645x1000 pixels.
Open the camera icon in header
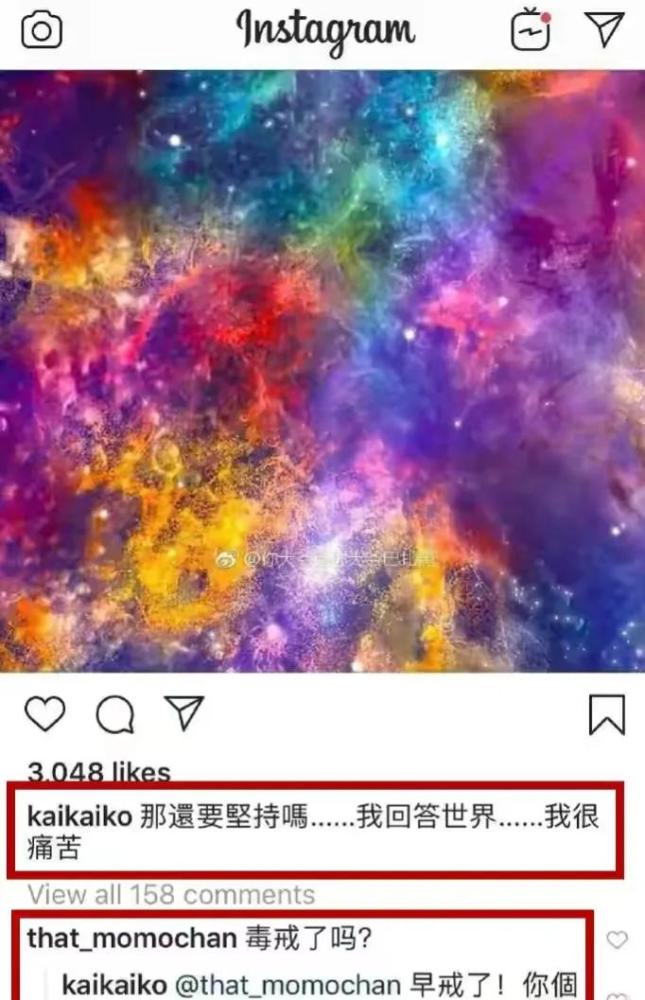[x=41, y=30]
